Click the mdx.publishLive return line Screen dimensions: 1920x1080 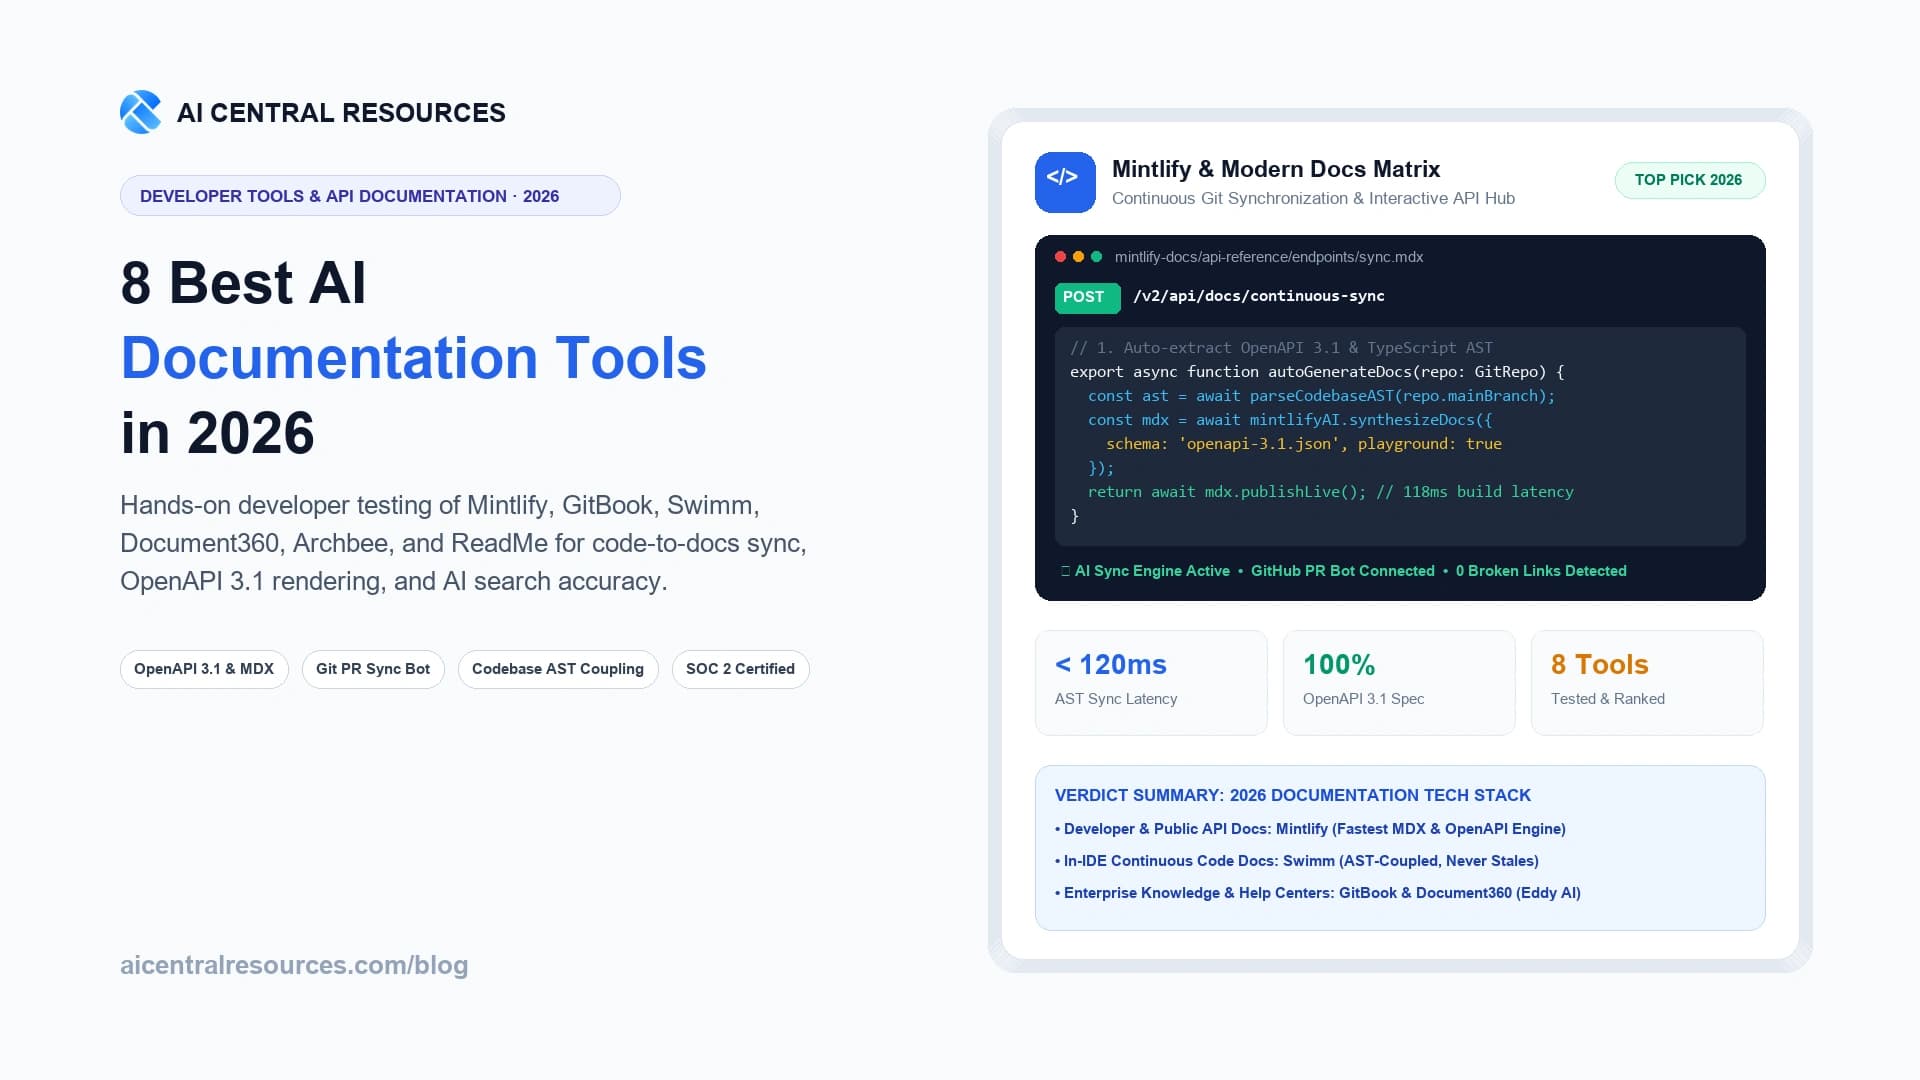[1331, 492]
